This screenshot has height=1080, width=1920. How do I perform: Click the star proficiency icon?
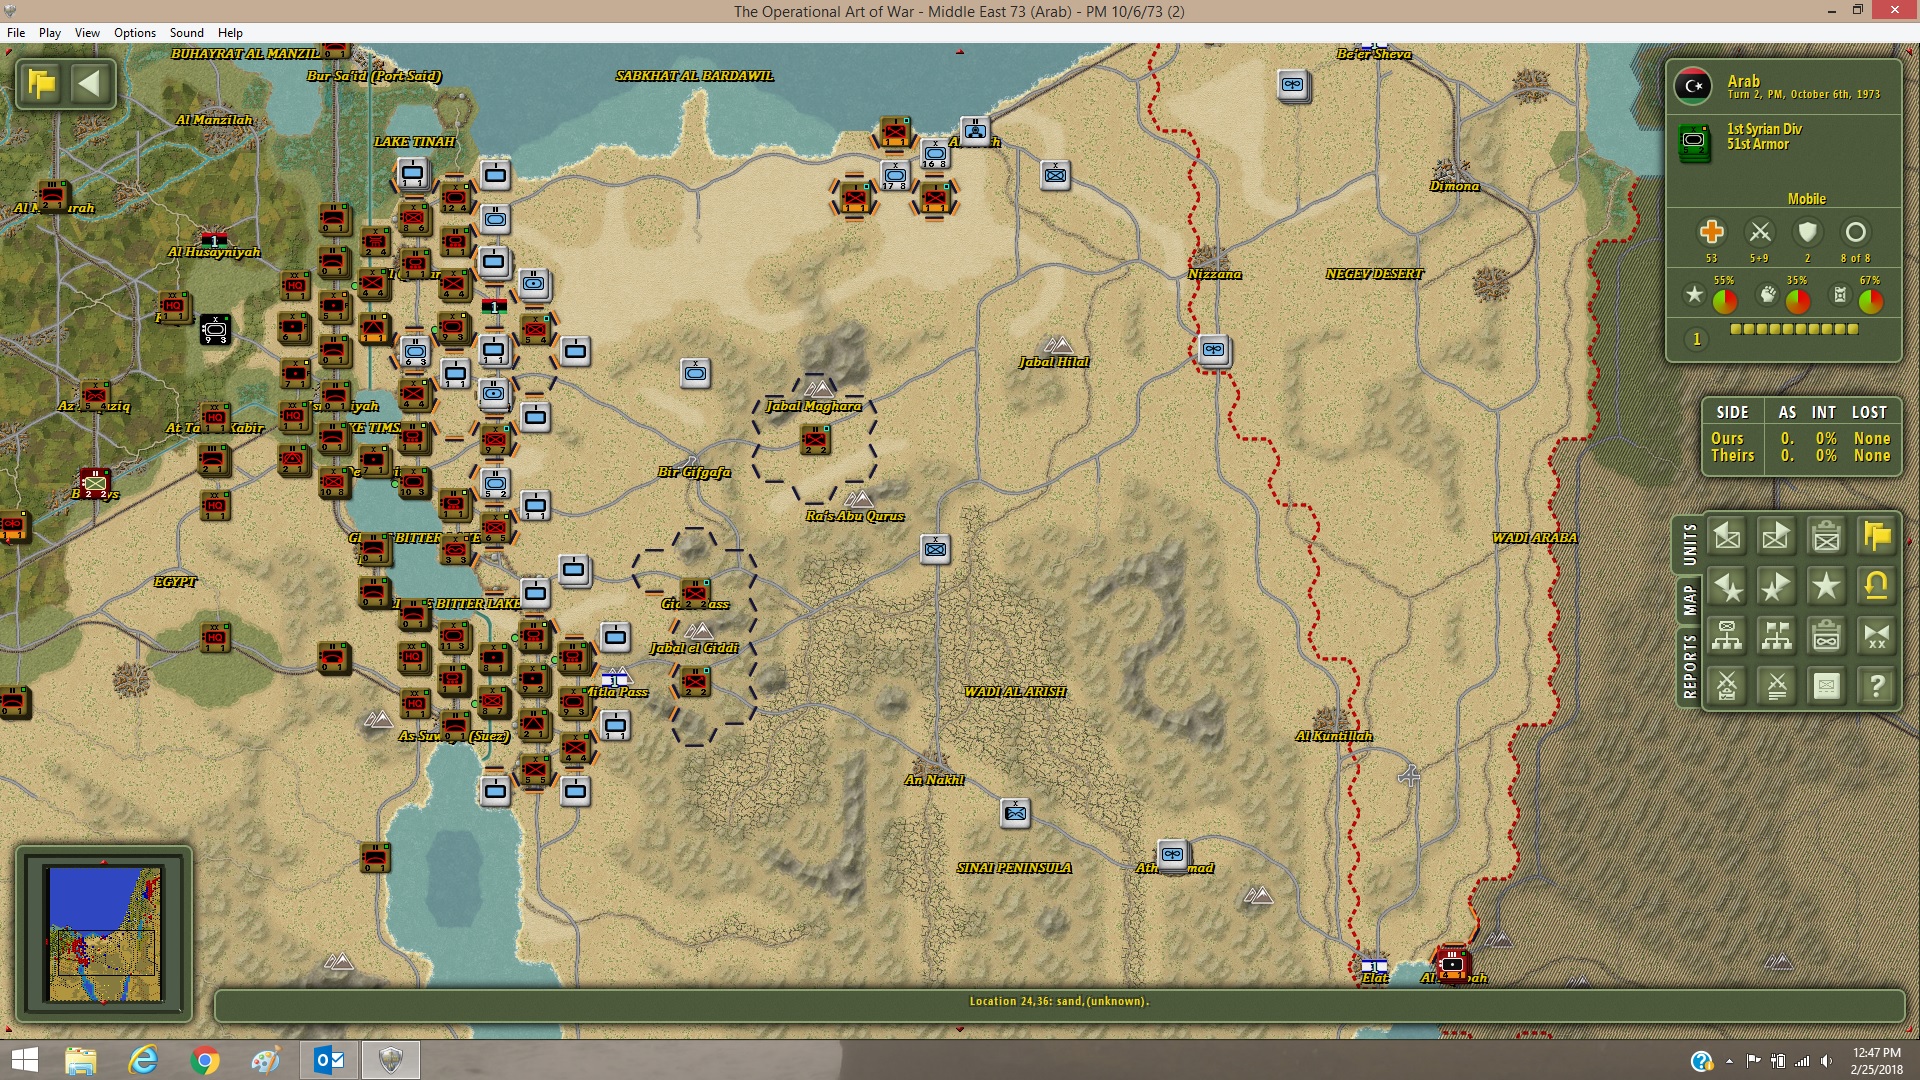pos(1694,295)
